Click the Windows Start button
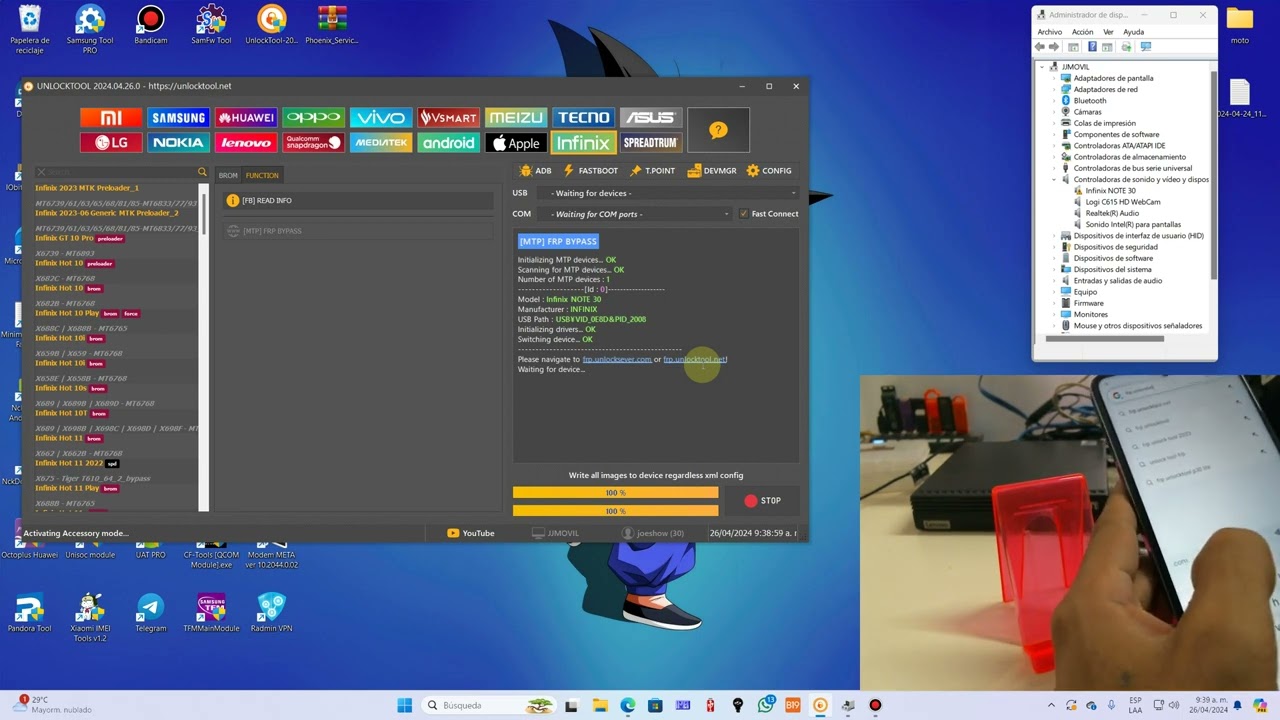1280x720 pixels. pos(405,705)
